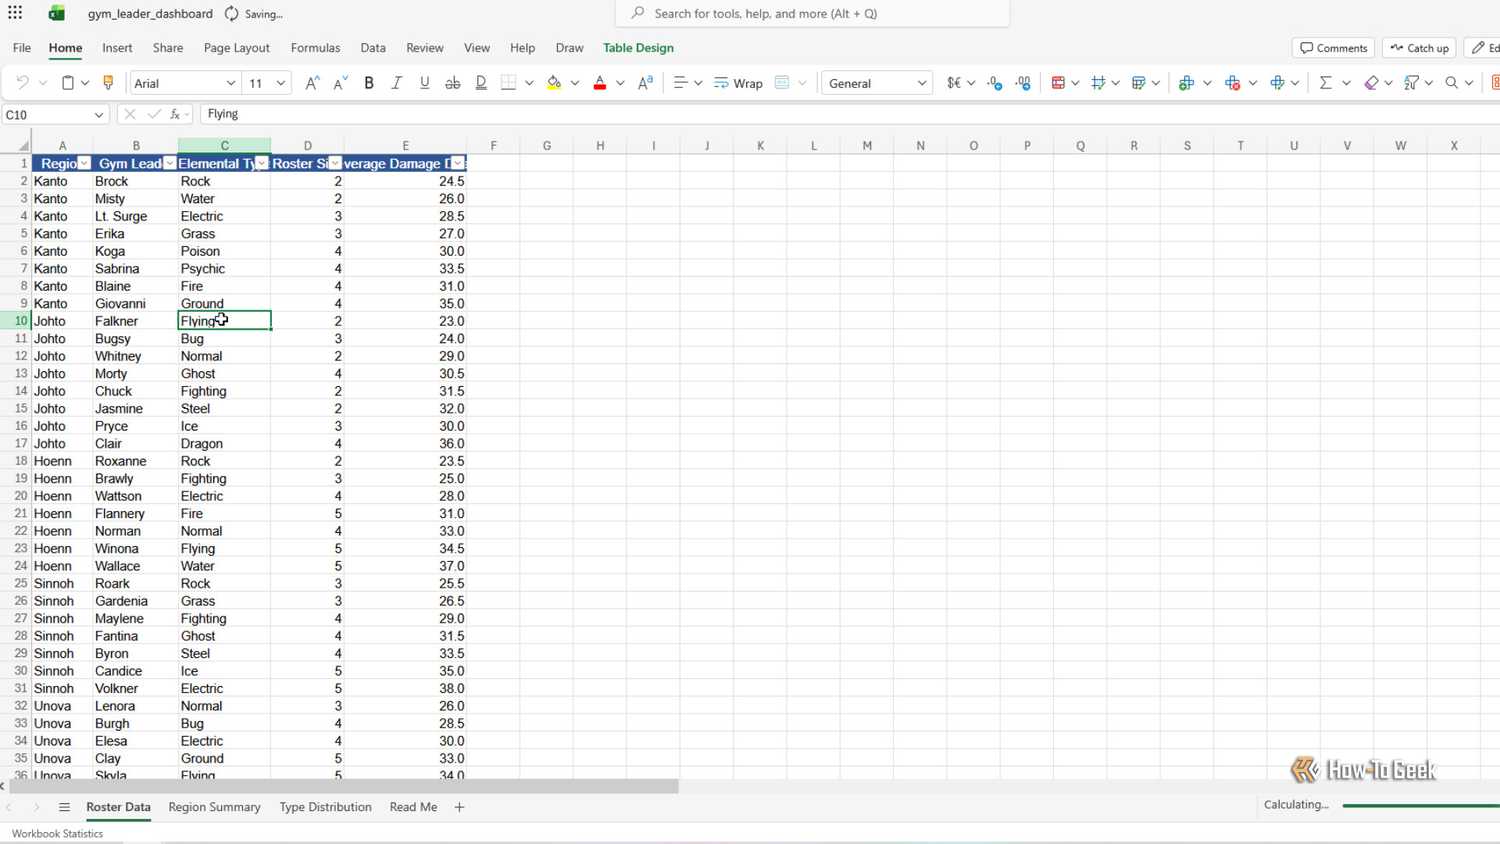Toggle Double Underline formatting
The height and width of the screenshot is (844, 1500).
click(x=481, y=83)
